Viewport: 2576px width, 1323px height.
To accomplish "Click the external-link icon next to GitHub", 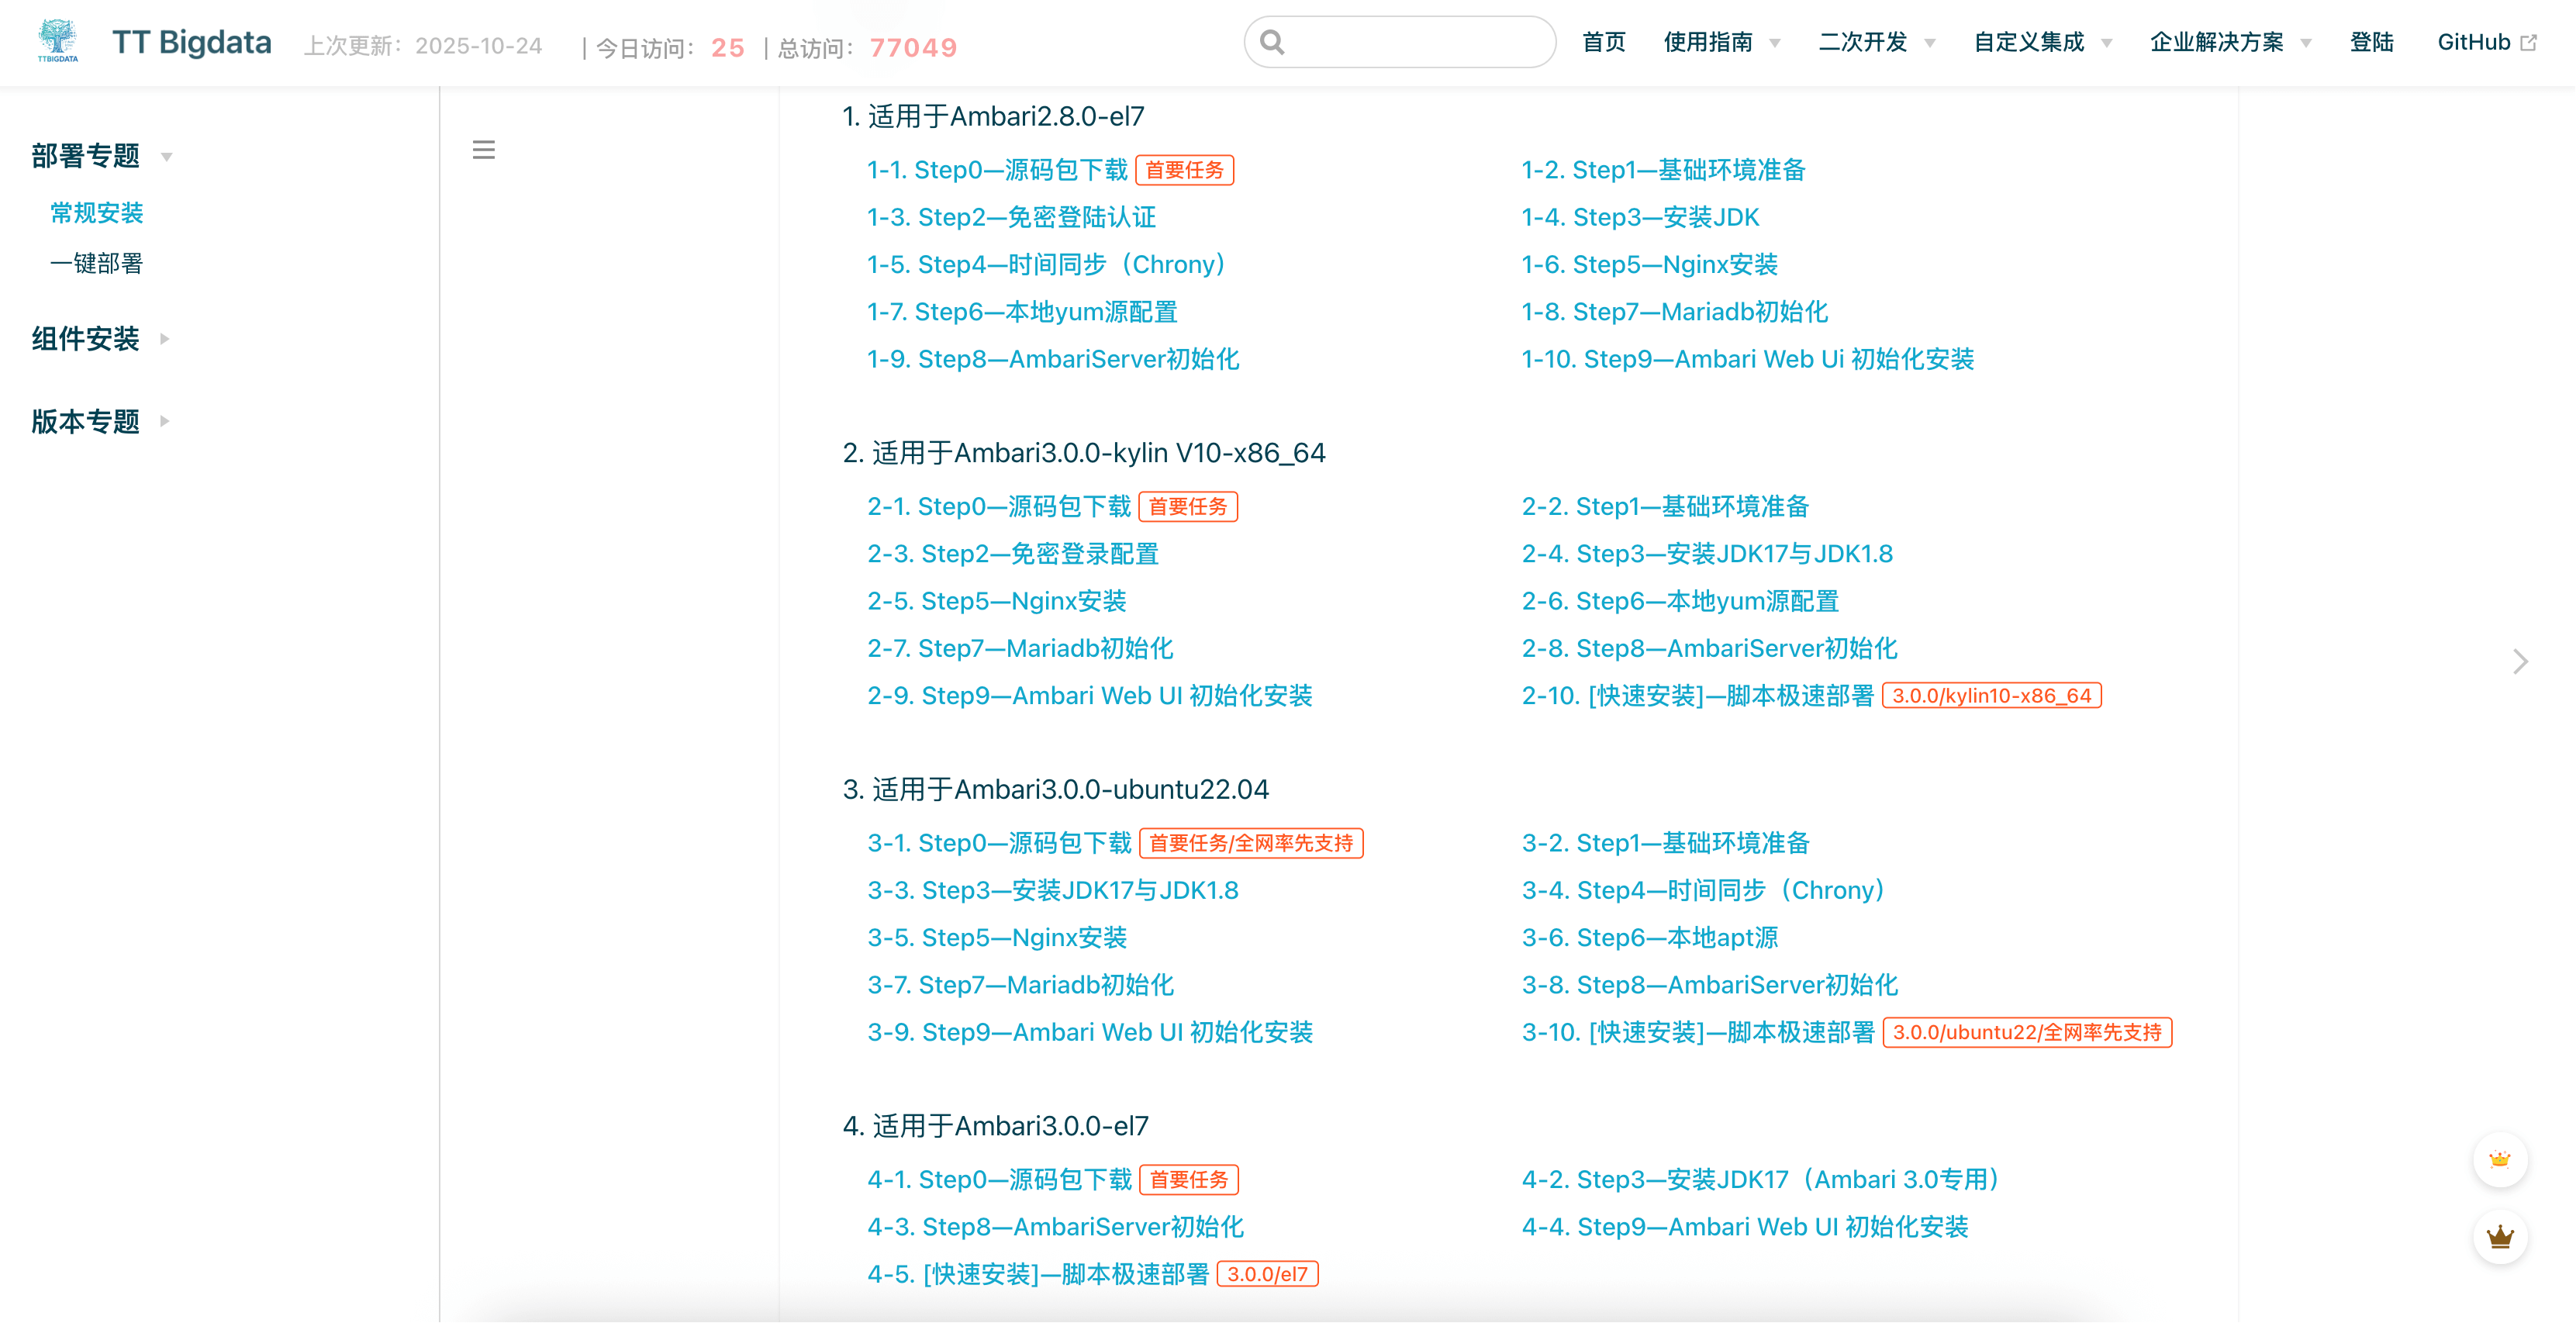I will tap(2530, 42).
